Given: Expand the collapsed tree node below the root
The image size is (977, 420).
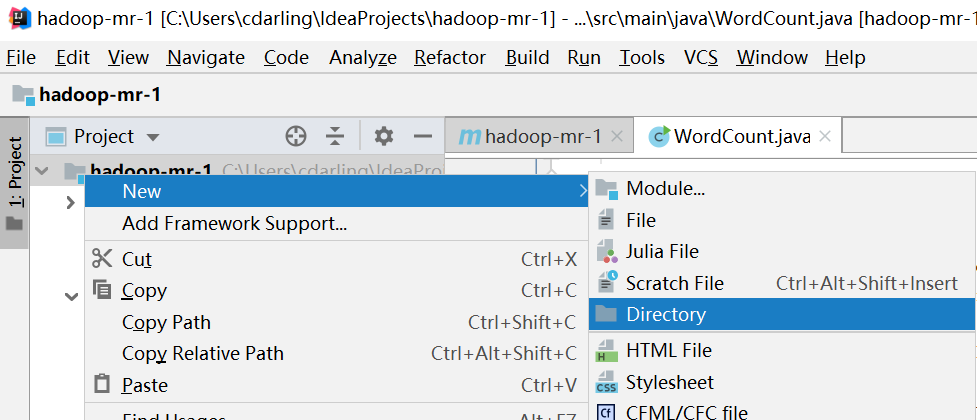Looking at the screenshot, I should [70, 202].
